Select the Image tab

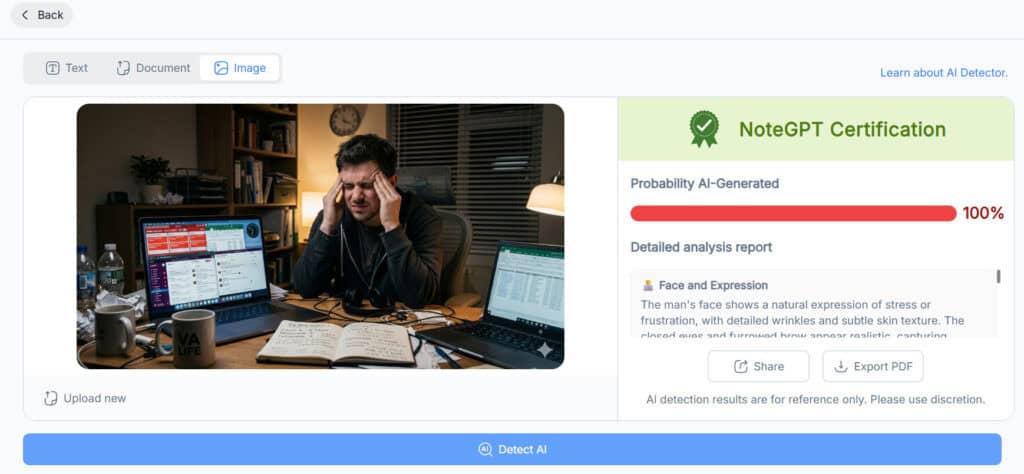240,68
